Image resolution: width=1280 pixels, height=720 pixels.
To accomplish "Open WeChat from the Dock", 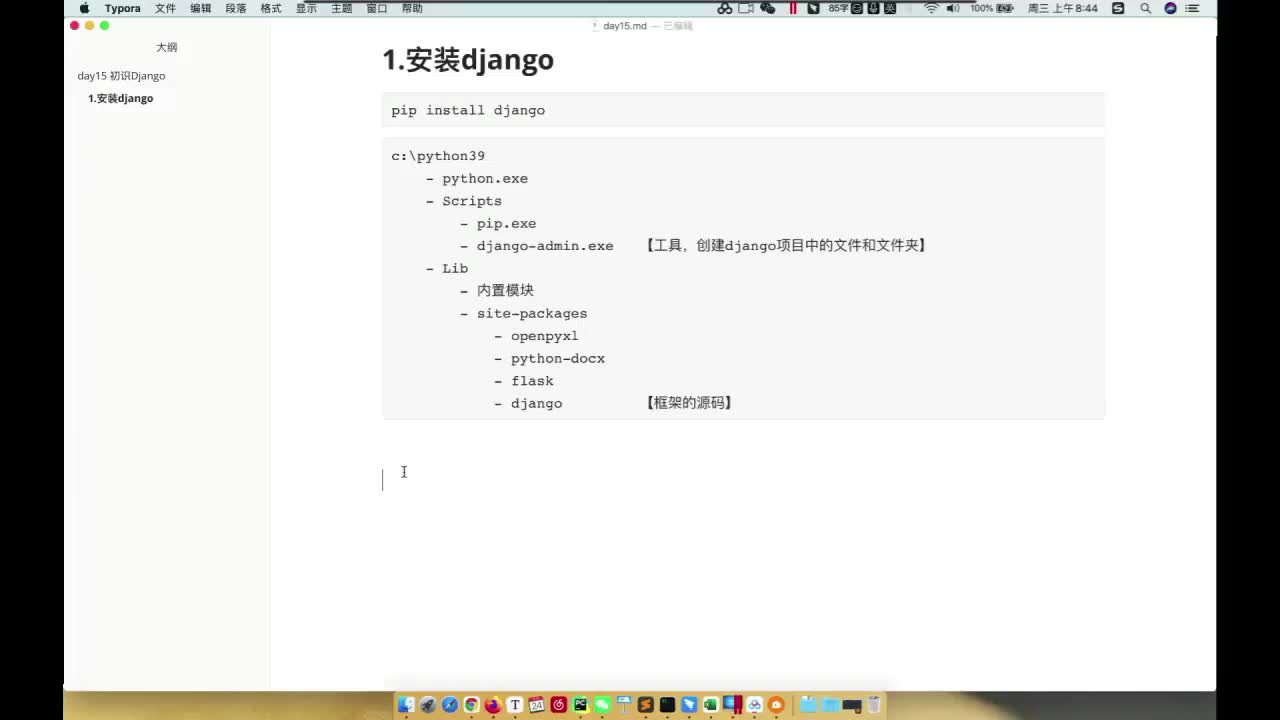I will (x=602, y=705).
